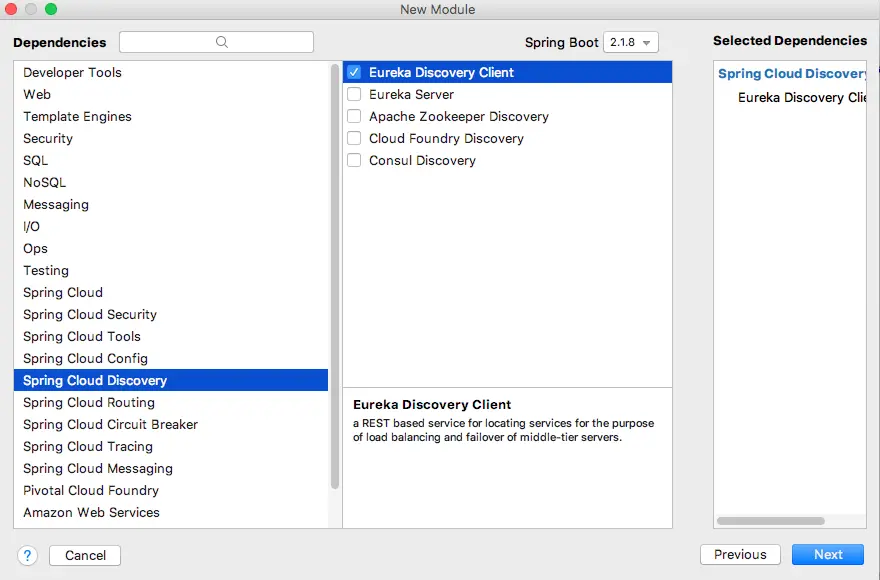Screen dimensions: 880x580
Task: Click the category list vertical scrollbar
Action: tap(335, 276)
